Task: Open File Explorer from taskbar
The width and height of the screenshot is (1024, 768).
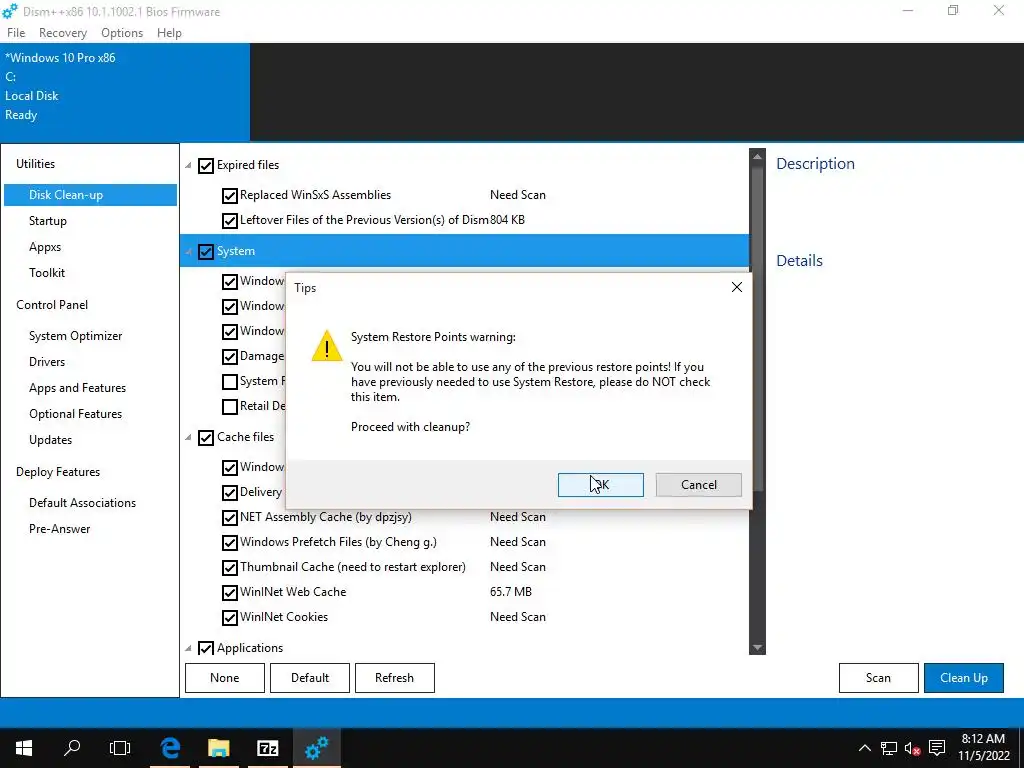Action: [219, 748]
